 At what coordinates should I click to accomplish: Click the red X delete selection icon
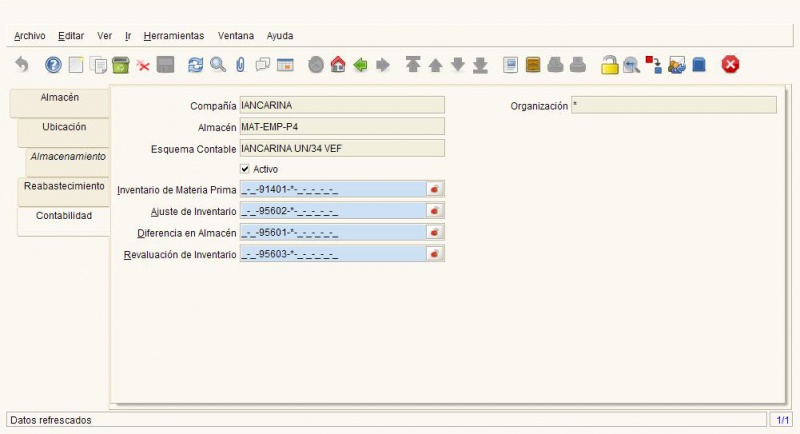pyautogui.click(x=143, y=66)
